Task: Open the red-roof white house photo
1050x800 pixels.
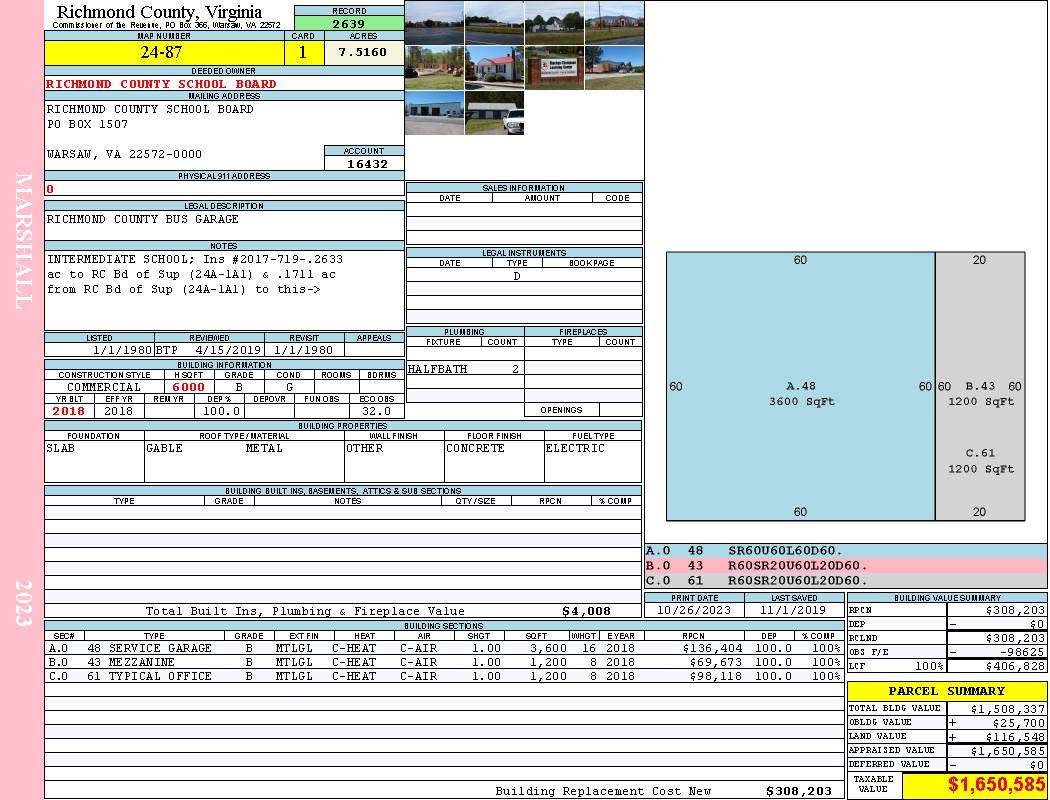Action: (494, 68)
